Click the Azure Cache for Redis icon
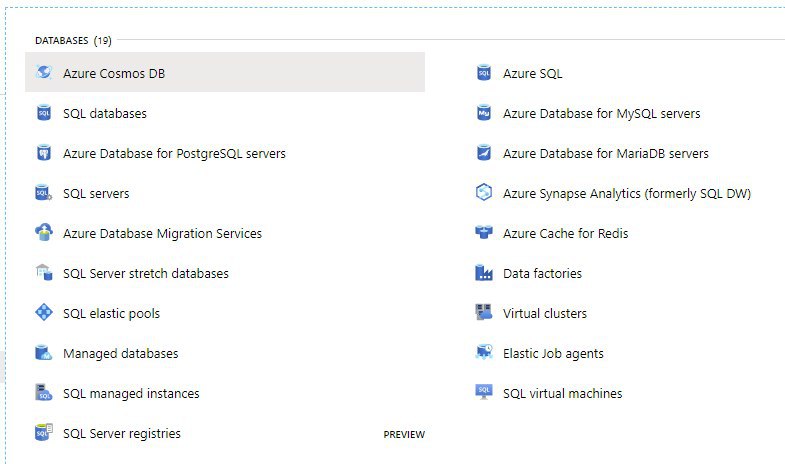 pos(484,232)
